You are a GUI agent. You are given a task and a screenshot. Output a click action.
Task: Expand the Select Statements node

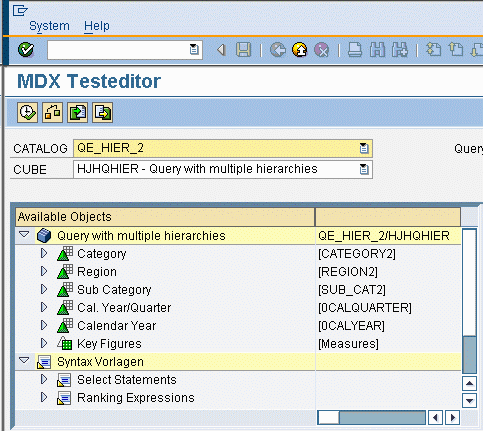pyautogui.click(x=44, y=379)
